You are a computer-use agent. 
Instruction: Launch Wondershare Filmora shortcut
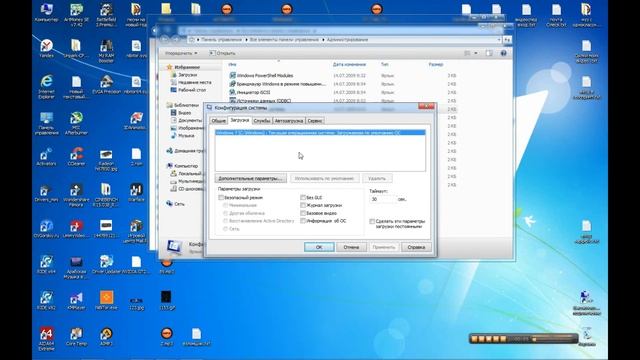tap(76, 195)
